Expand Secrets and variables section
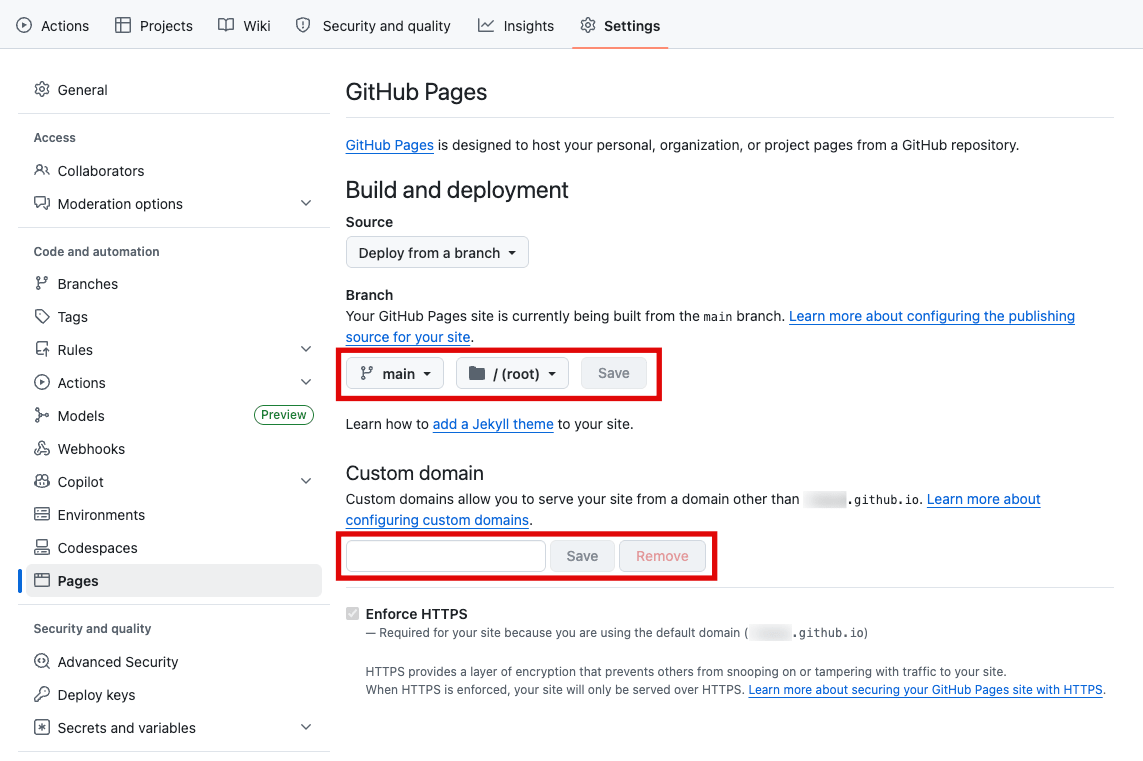 [x=306, y=727]
